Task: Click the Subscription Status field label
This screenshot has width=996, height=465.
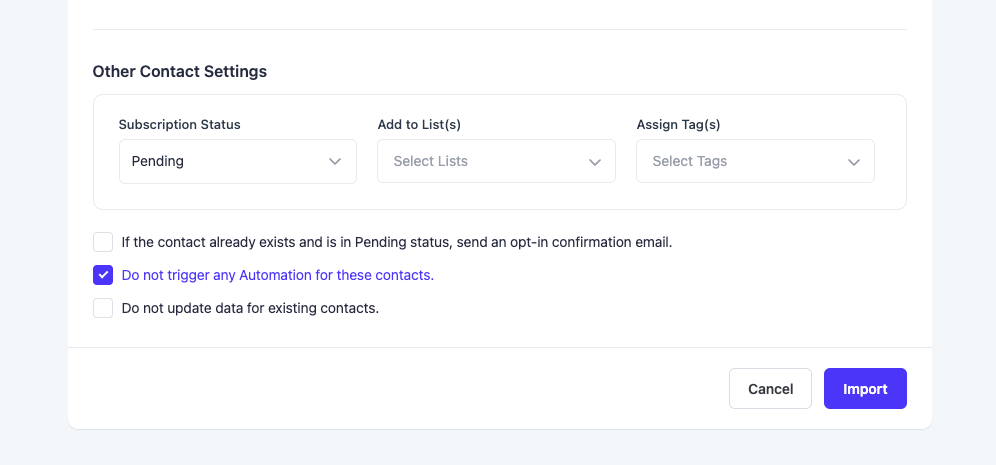Action: 180,125
